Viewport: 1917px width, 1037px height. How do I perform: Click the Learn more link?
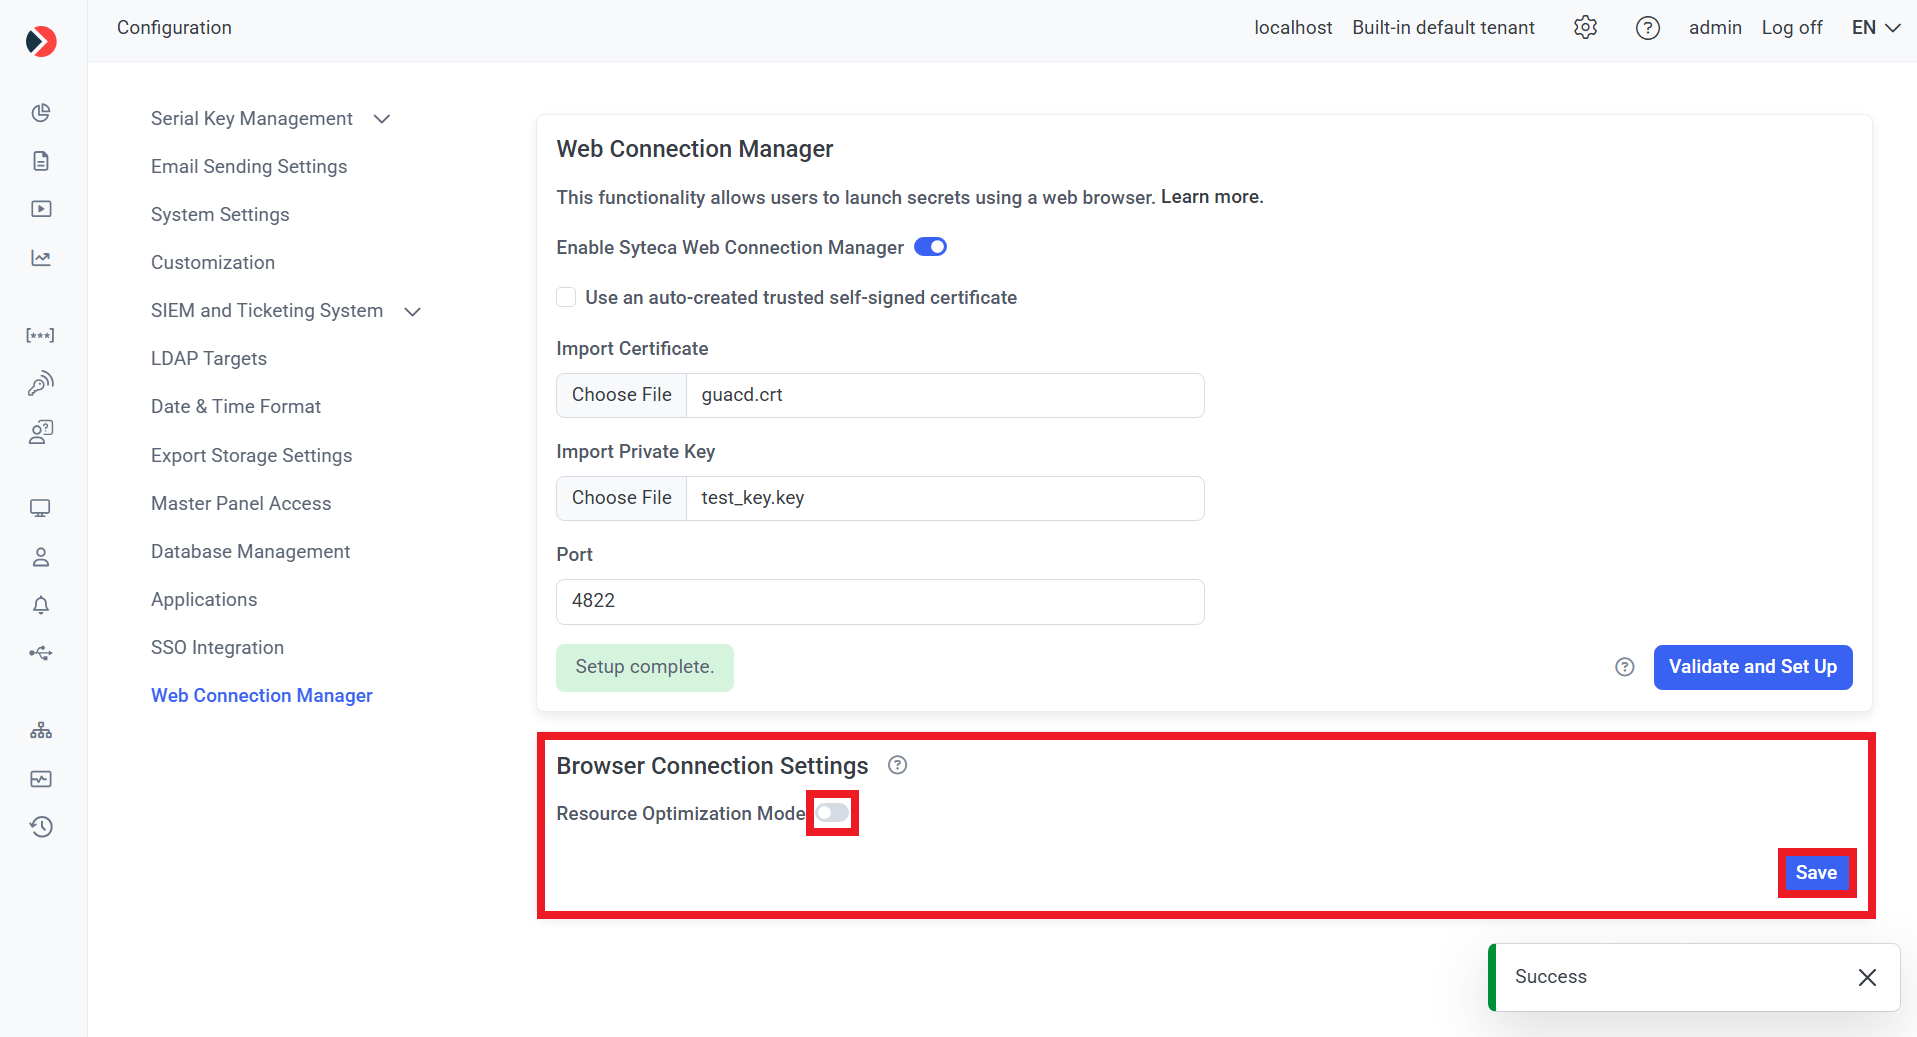(1211, 197)
